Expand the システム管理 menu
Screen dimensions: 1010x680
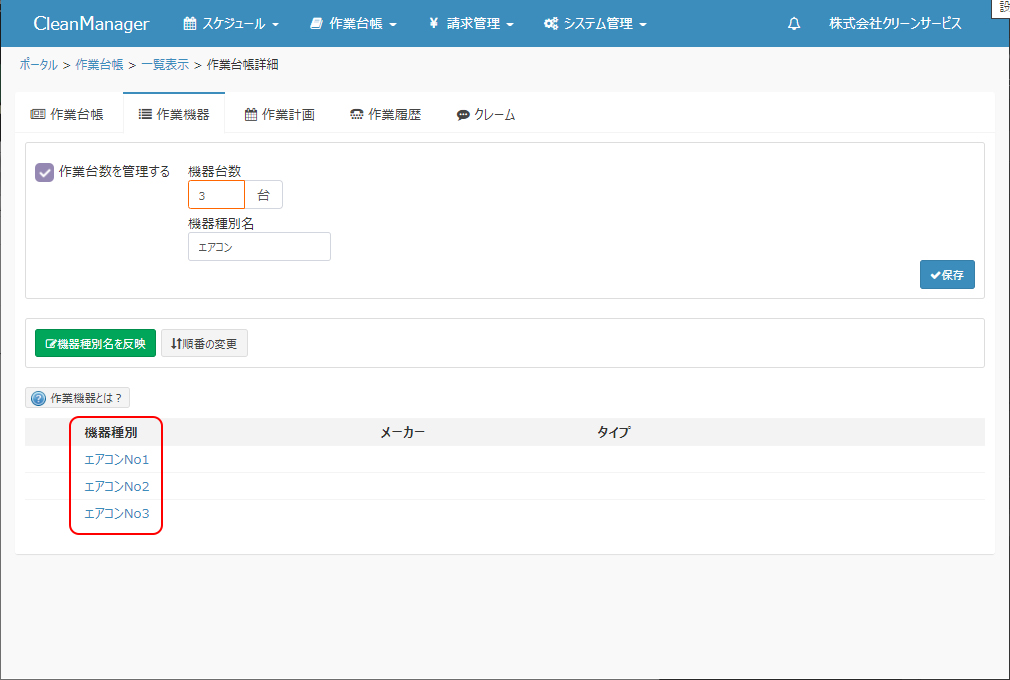pyautogui.click(x=595, y=23)
